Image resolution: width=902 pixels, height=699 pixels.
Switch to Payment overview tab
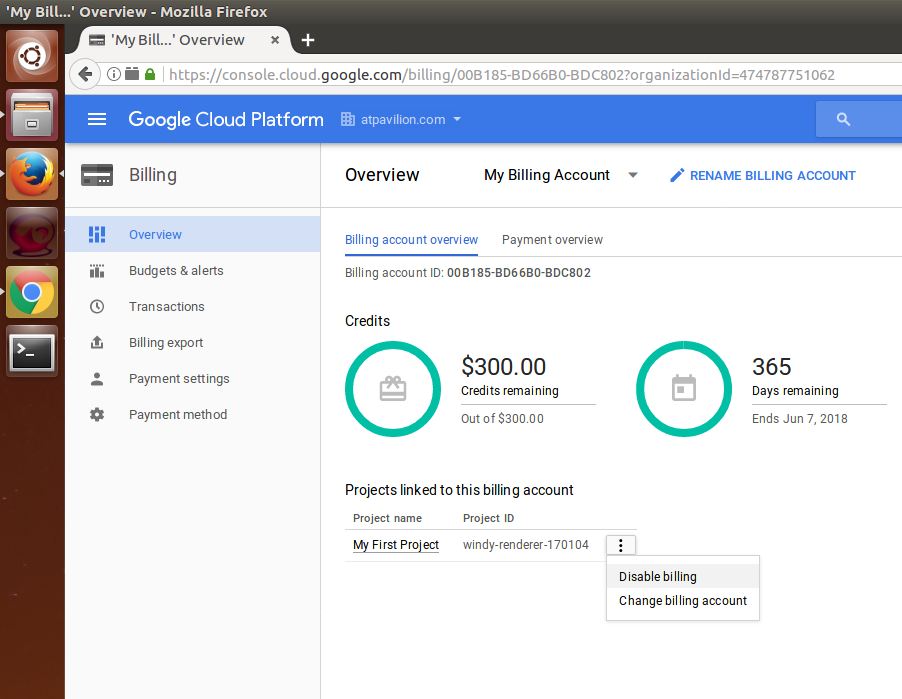pos(552,240)
